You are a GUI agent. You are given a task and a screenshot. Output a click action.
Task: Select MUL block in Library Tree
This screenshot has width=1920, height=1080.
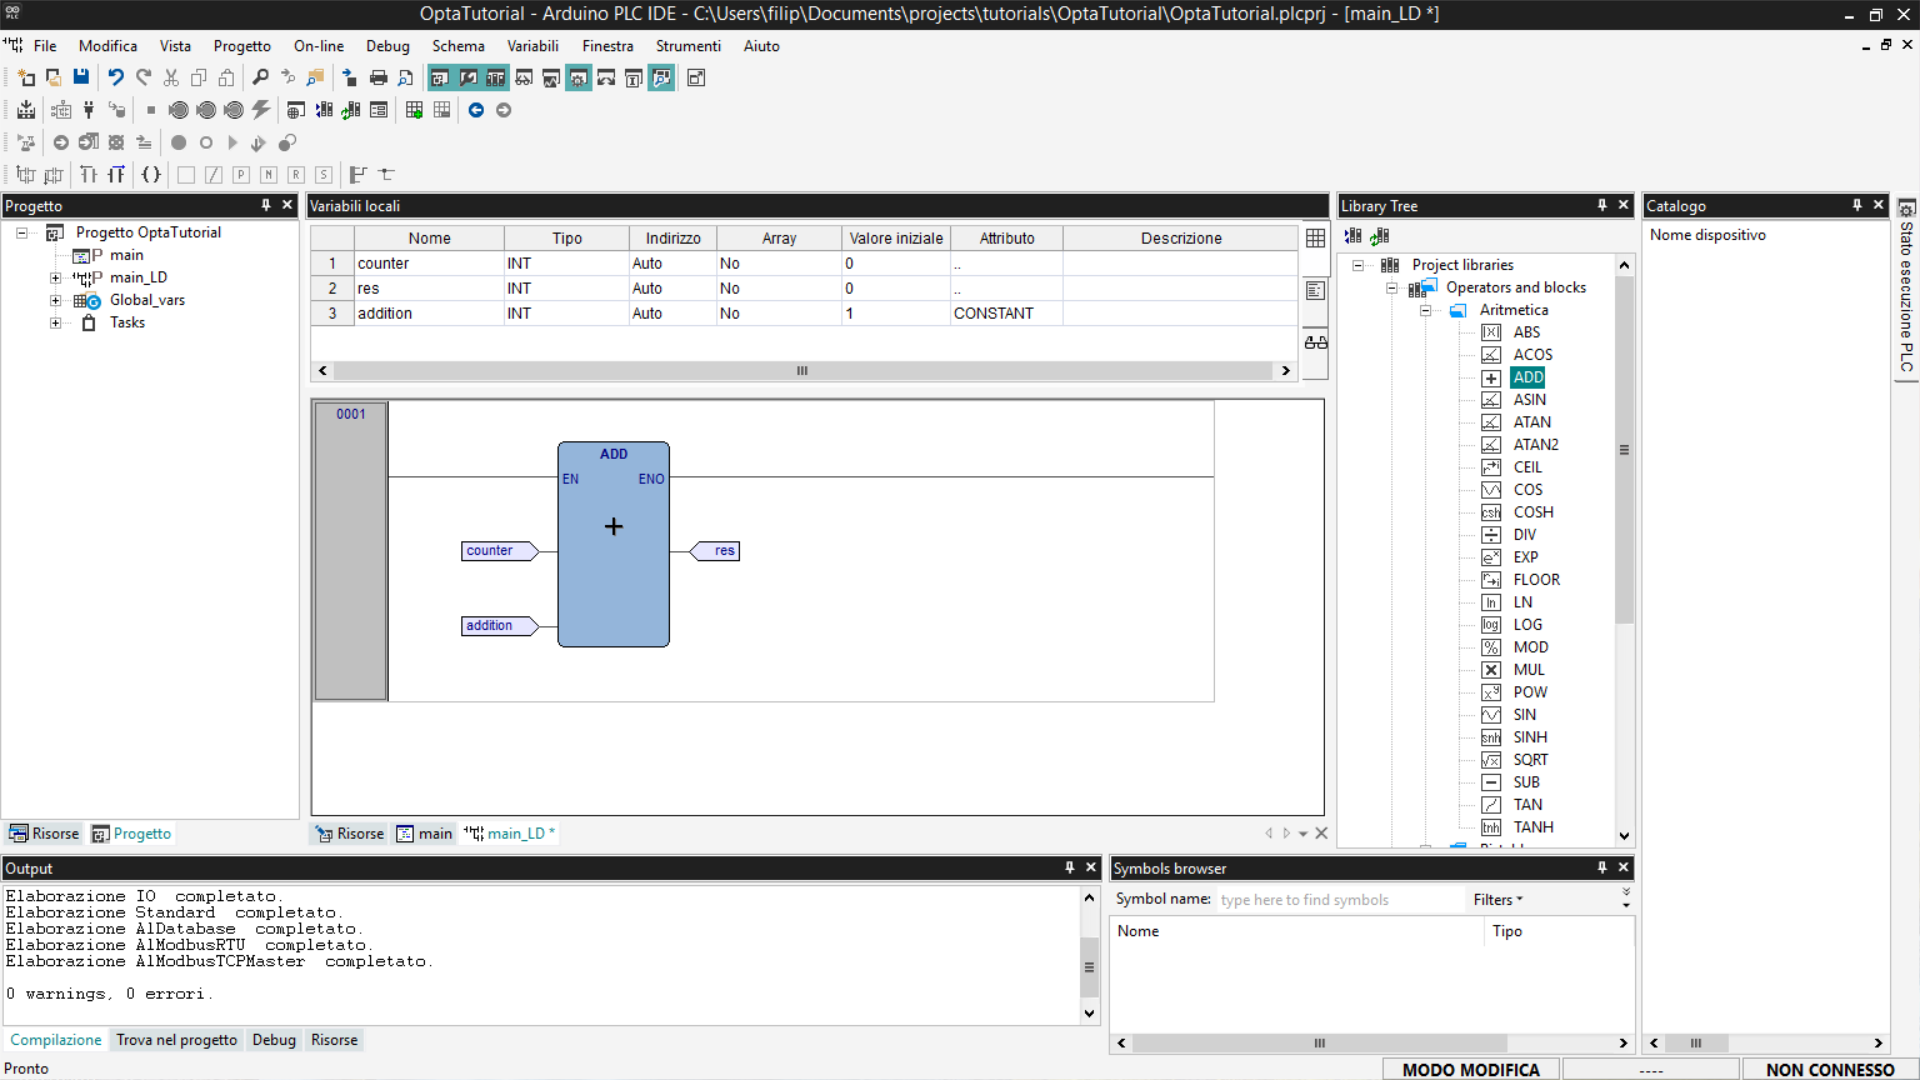(1528, 670)
